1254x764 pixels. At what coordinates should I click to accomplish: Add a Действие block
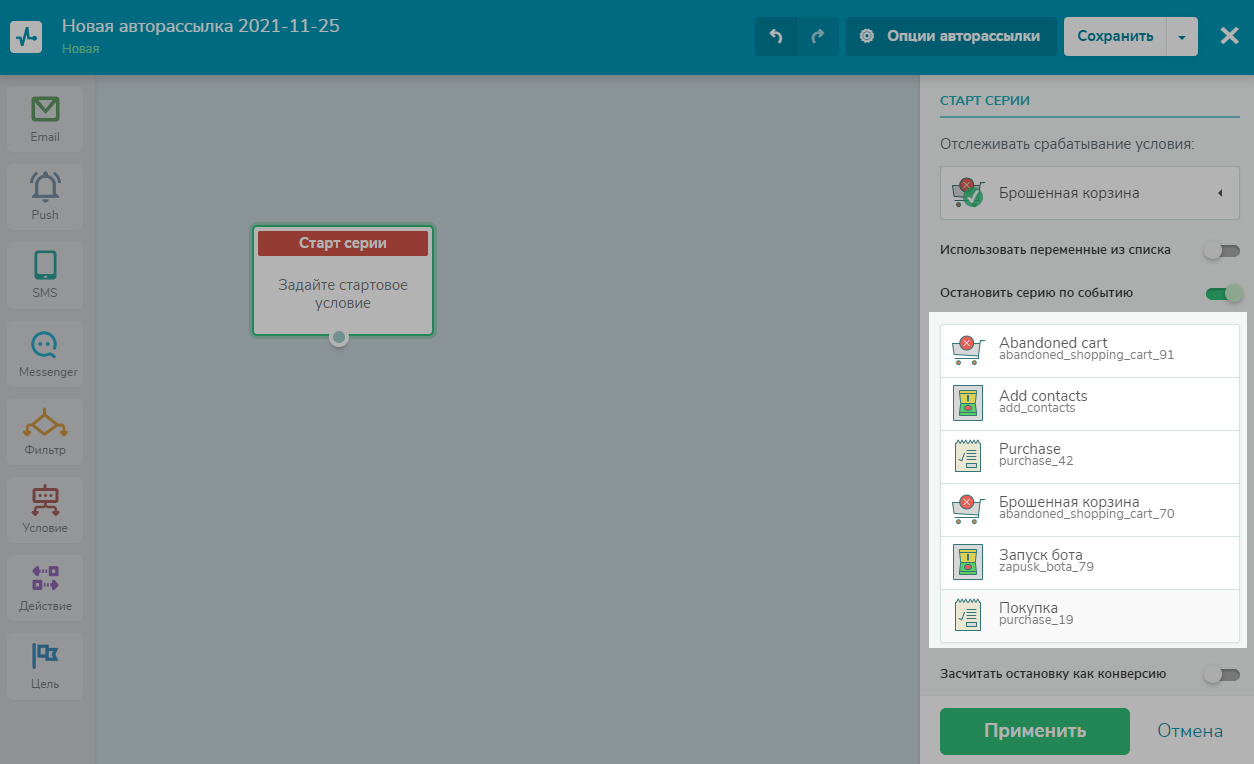45,587
